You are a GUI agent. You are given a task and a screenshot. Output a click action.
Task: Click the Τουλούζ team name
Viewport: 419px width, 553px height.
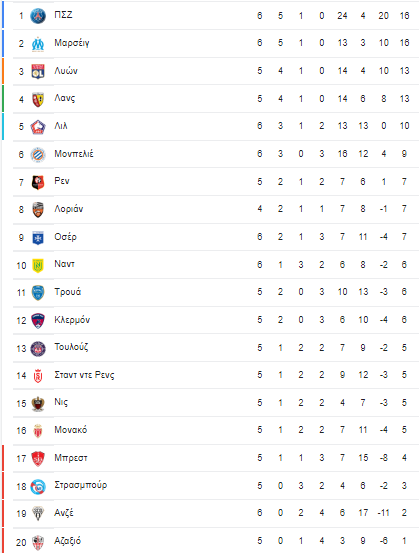click(x=71, y=347)
